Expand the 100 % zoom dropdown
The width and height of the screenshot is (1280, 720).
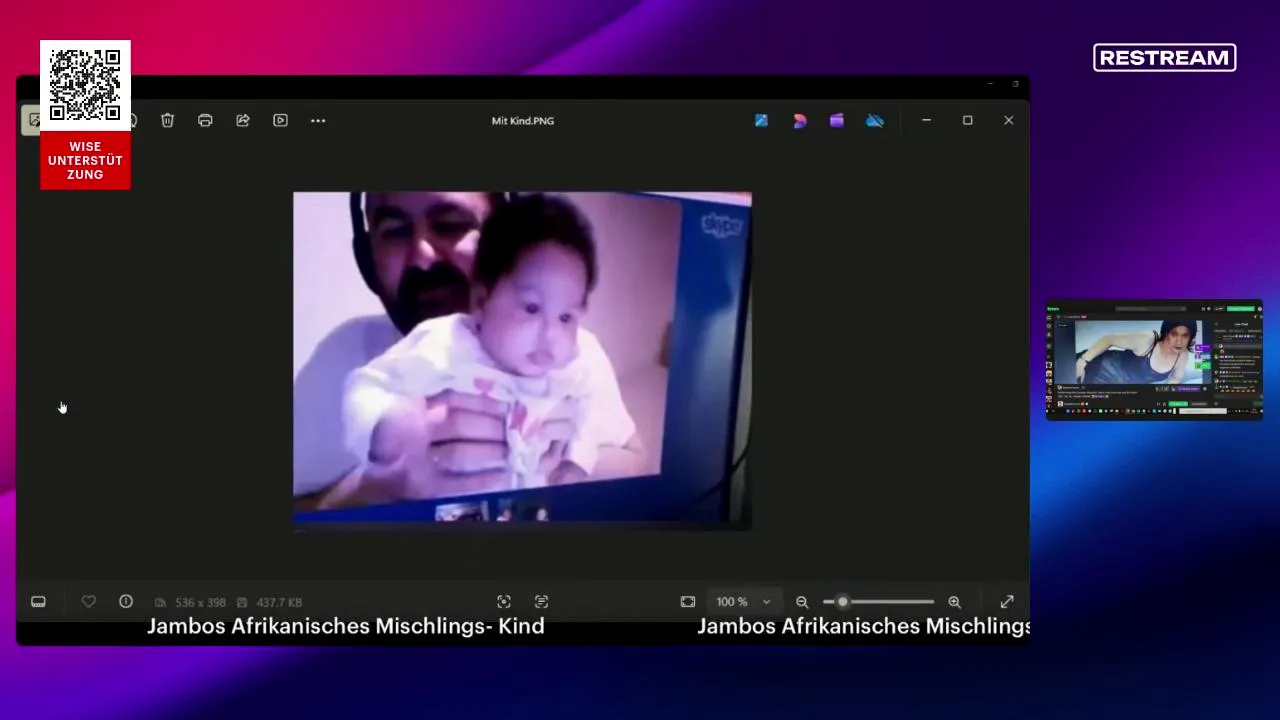[x=743, y=602]
